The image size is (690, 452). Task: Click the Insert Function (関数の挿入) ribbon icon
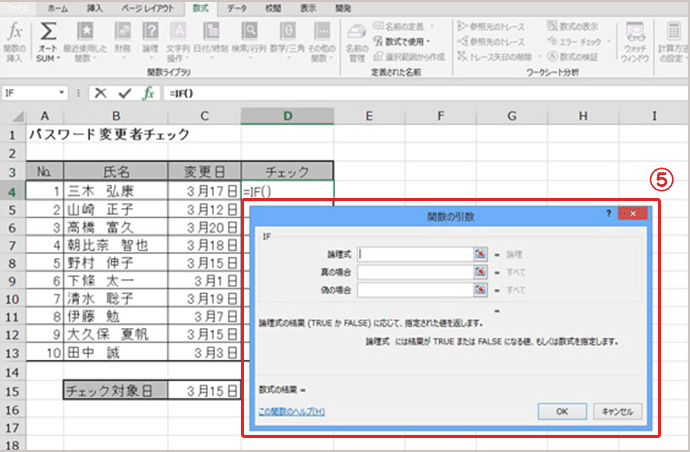pos(15,42)
